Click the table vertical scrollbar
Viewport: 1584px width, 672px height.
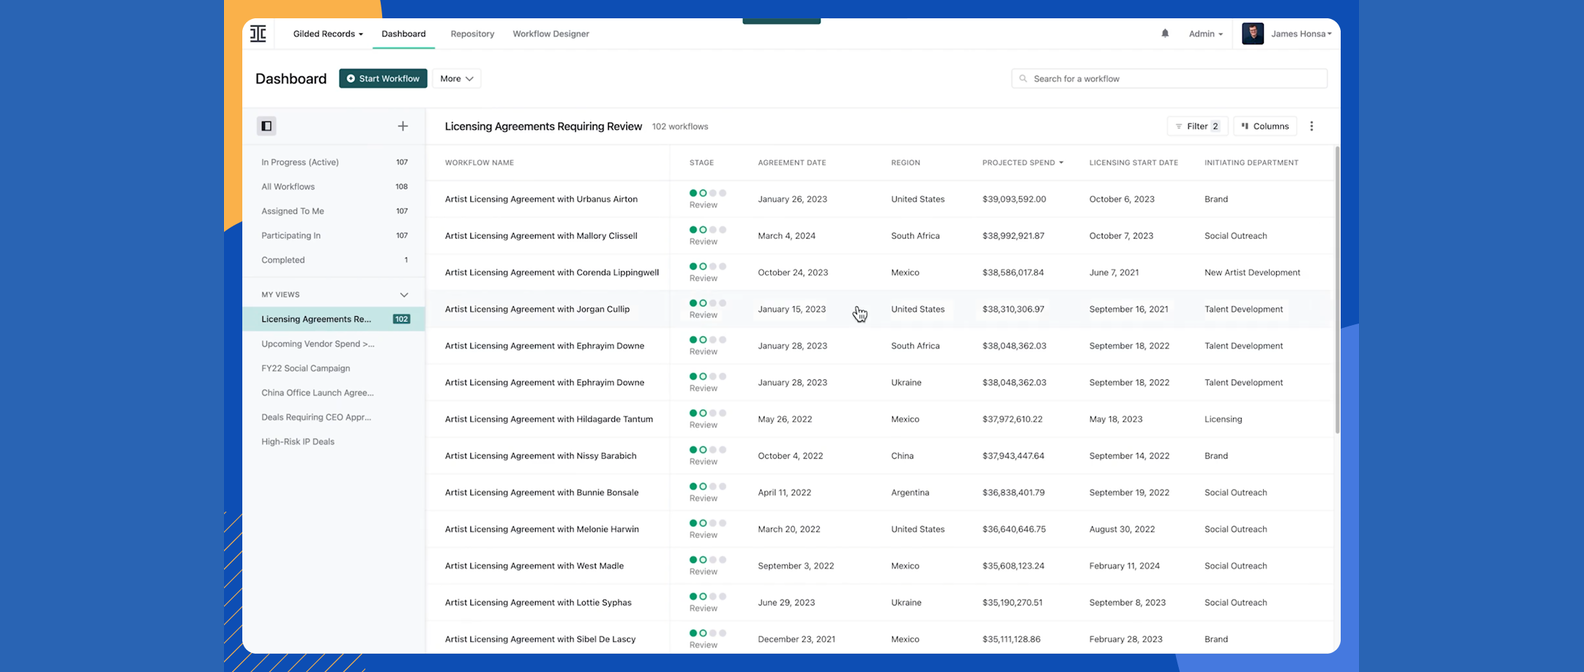[1337, 290]
